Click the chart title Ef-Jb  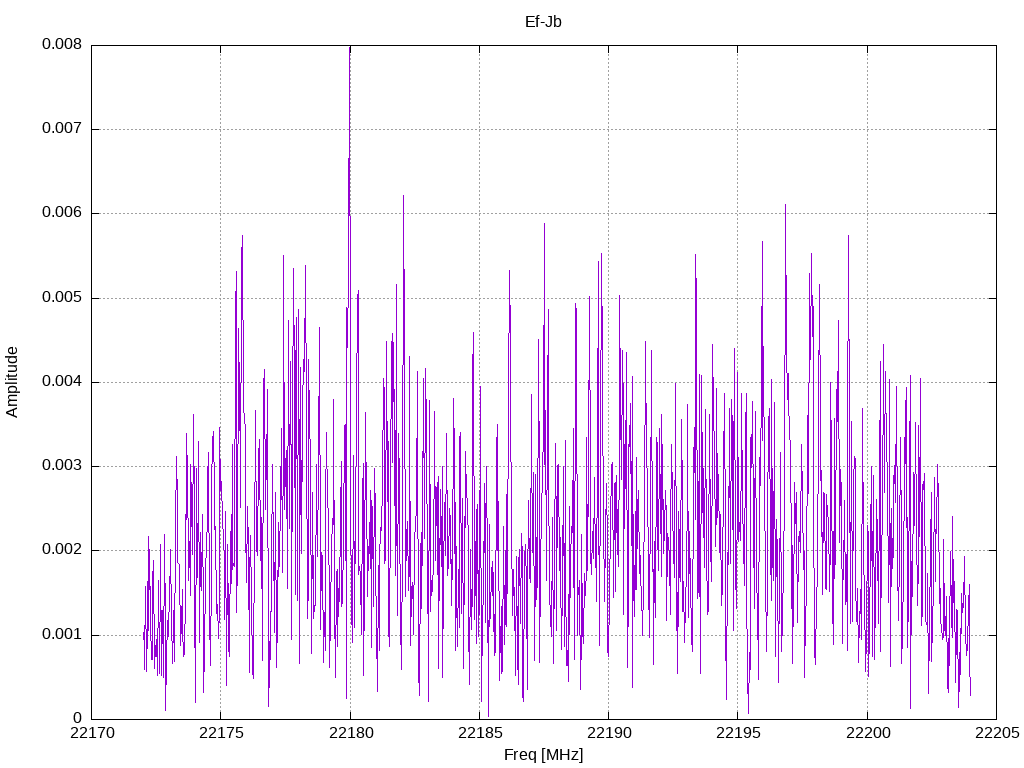pyautogui.click(x=543, y=22)
